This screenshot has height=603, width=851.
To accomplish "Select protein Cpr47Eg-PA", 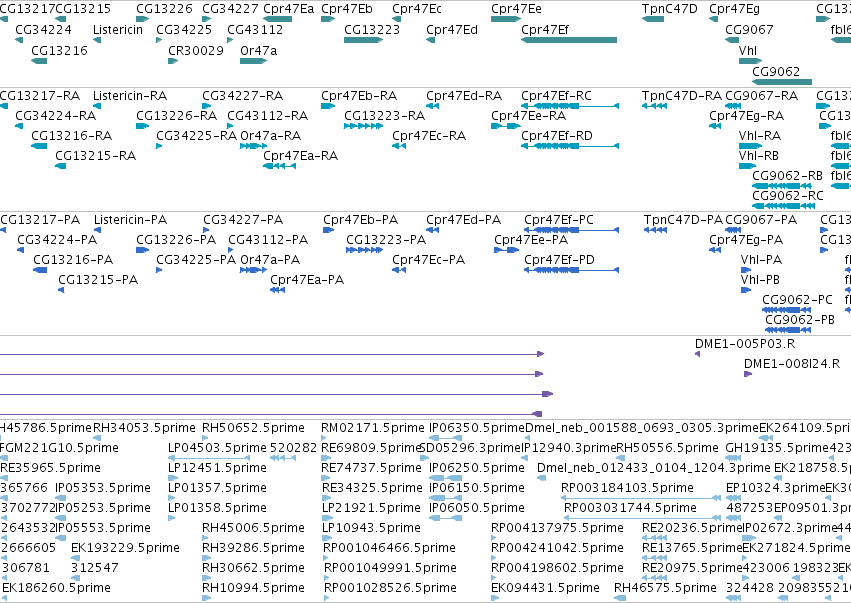I will (x=715, y=250).
